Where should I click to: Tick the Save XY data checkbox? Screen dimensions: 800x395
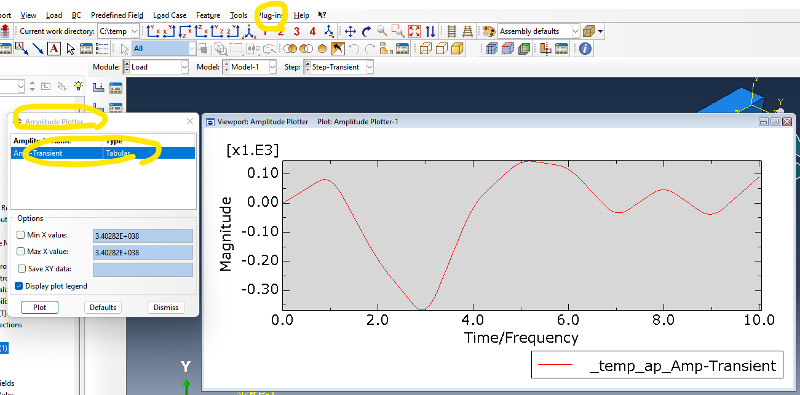click(x=22, y=268)
